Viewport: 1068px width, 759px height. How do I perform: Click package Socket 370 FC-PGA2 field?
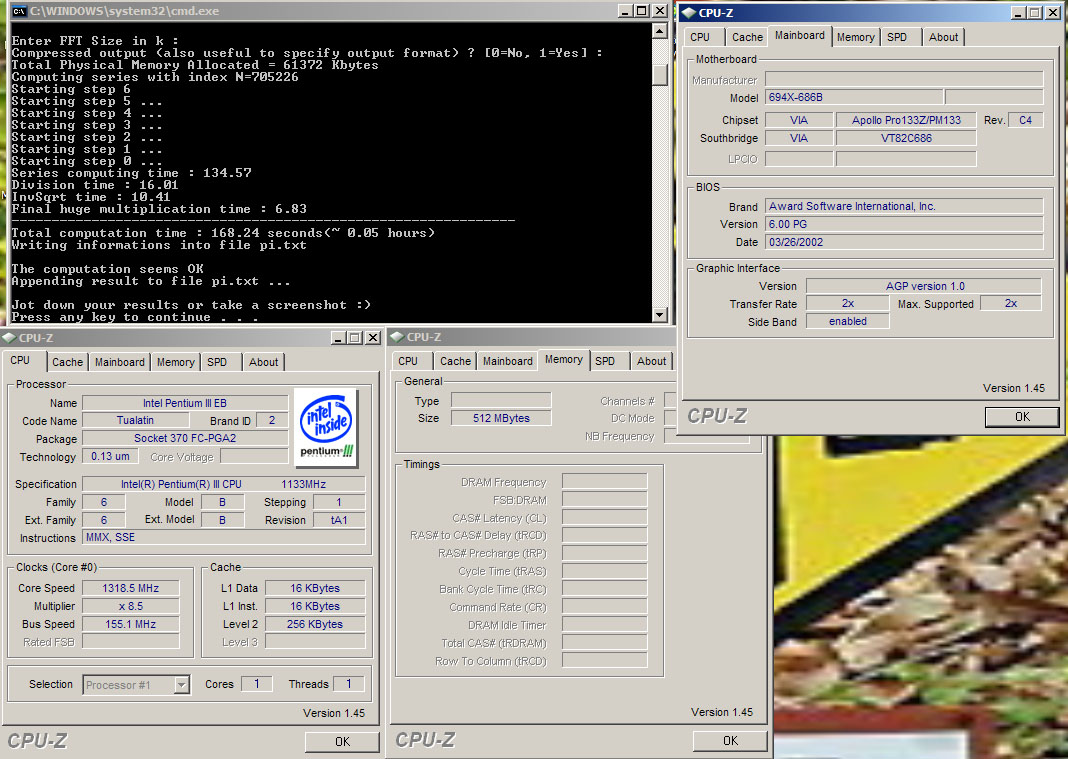click(185, 439)
